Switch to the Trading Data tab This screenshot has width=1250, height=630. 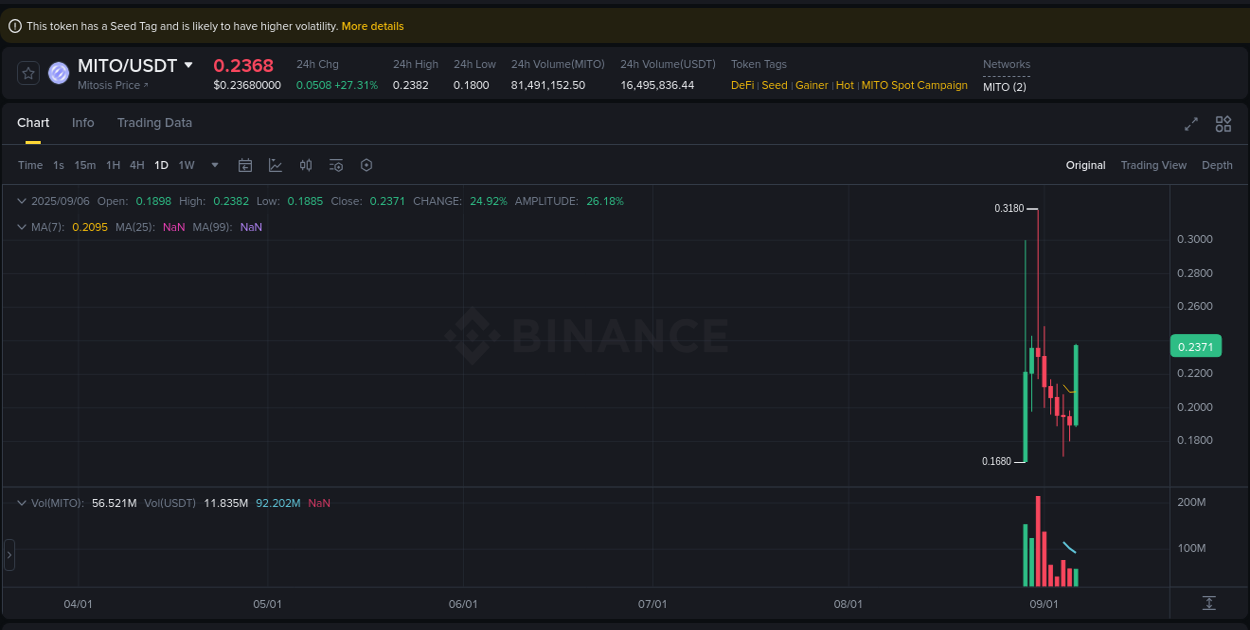click(x=154, y=122)
